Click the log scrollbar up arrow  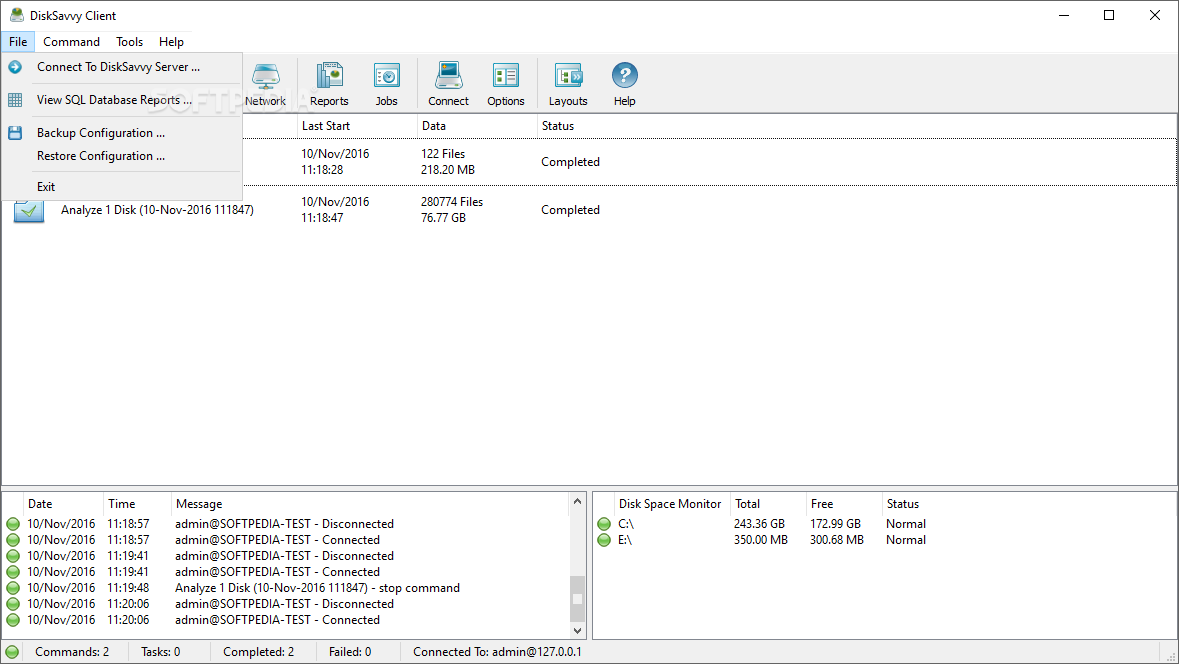pos(577,502)
